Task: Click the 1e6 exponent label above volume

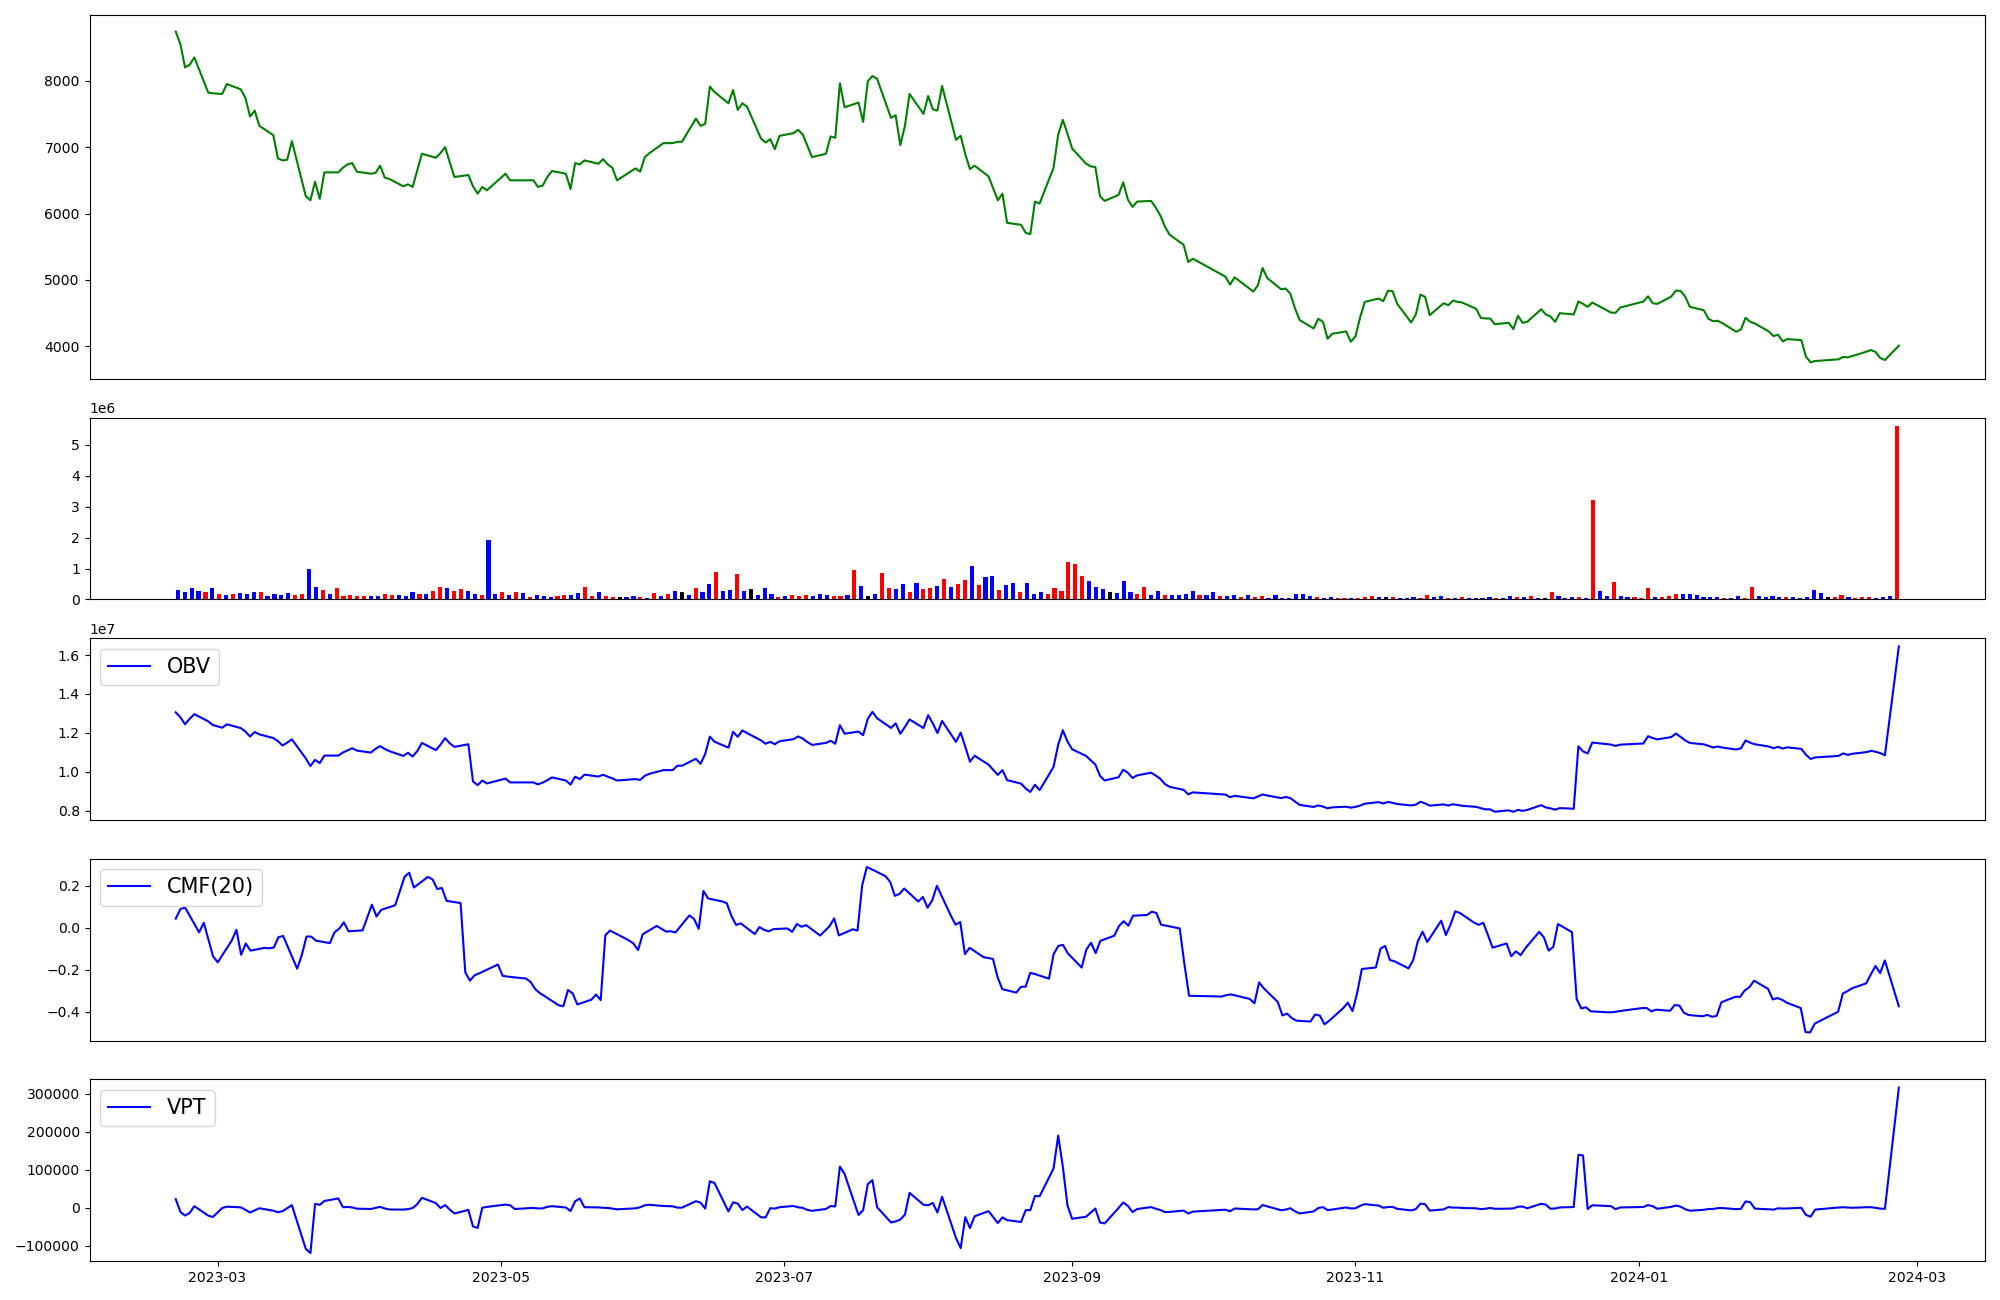Action: coord(102,408)
